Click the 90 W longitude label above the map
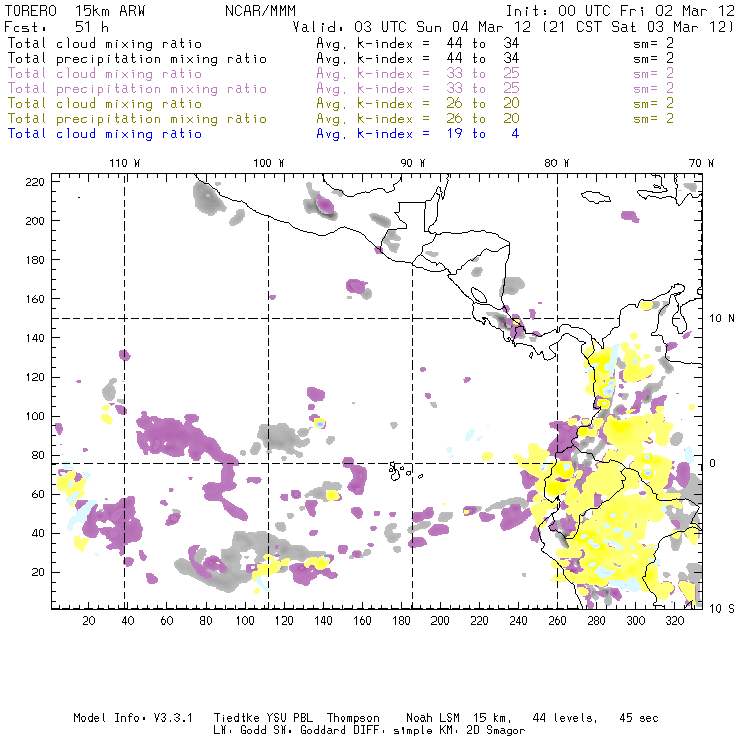This screenshot has height=740, width=740. click(x=413, y=163)
